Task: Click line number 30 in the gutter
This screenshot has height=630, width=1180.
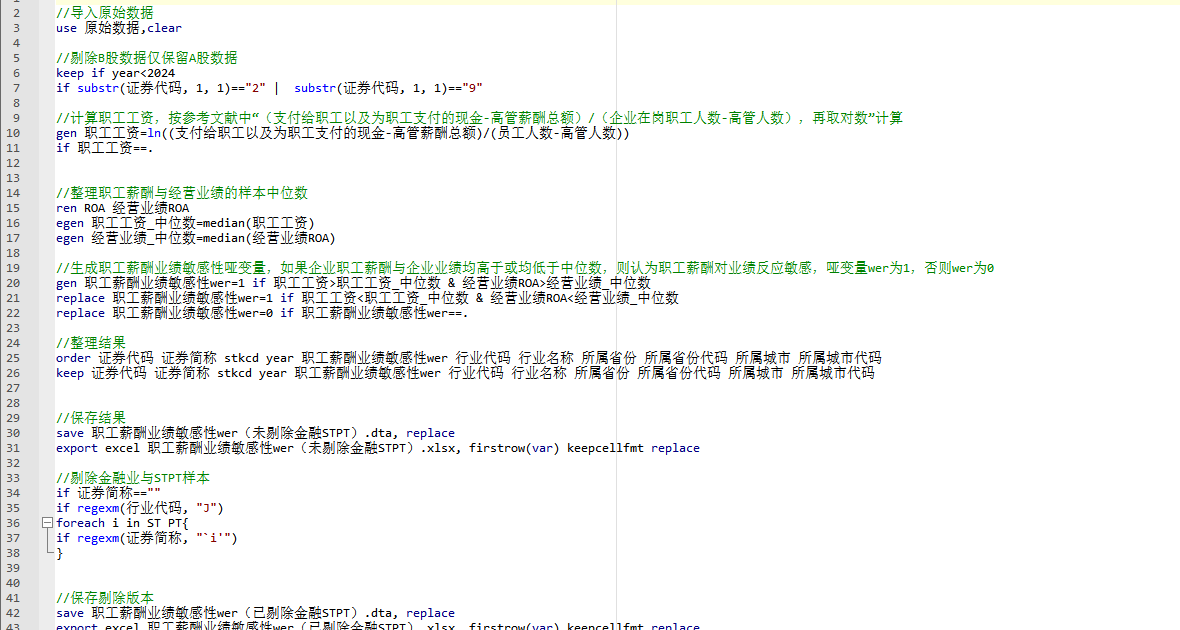Action: pyautogui.click(x=14, y=433)
